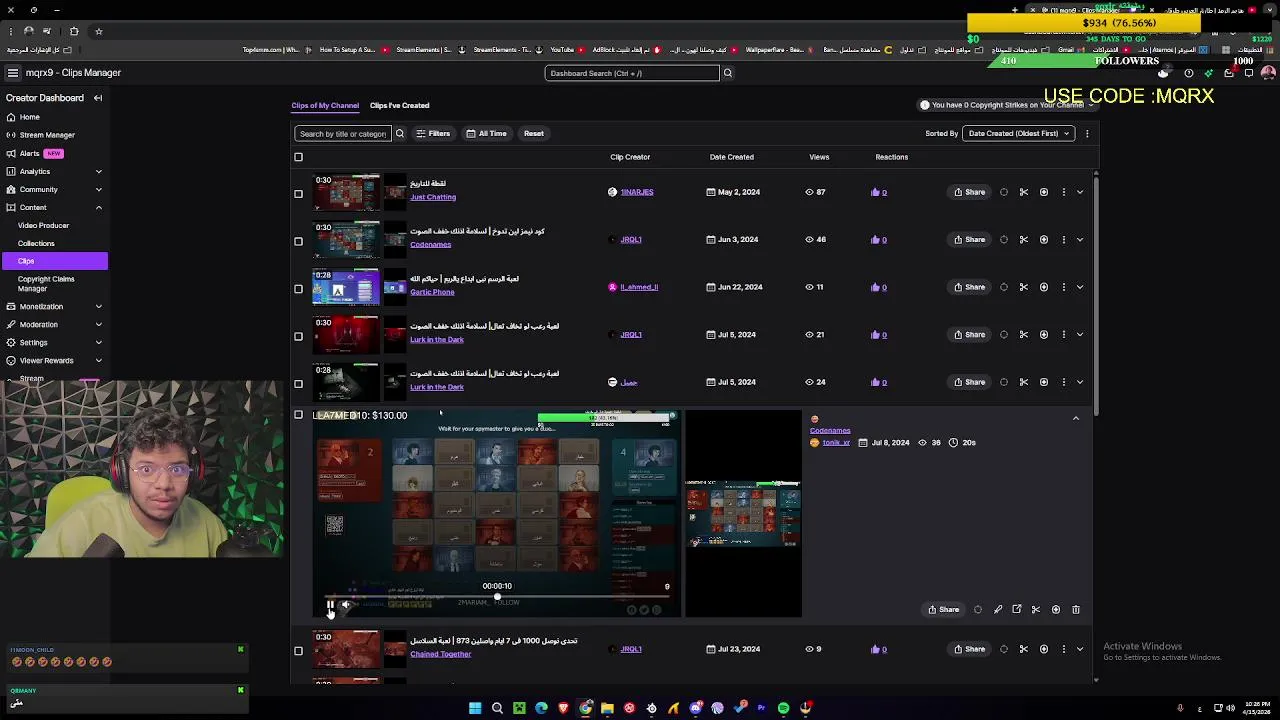
Task: Delete expanded clip with trash icon
Action: [x=1076, y=609]
